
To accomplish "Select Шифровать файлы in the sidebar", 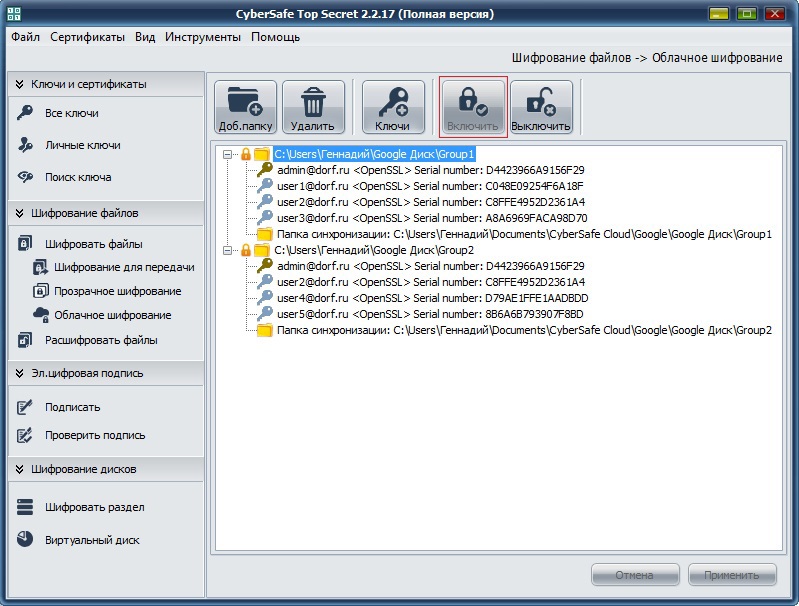I will click(94, 244).
